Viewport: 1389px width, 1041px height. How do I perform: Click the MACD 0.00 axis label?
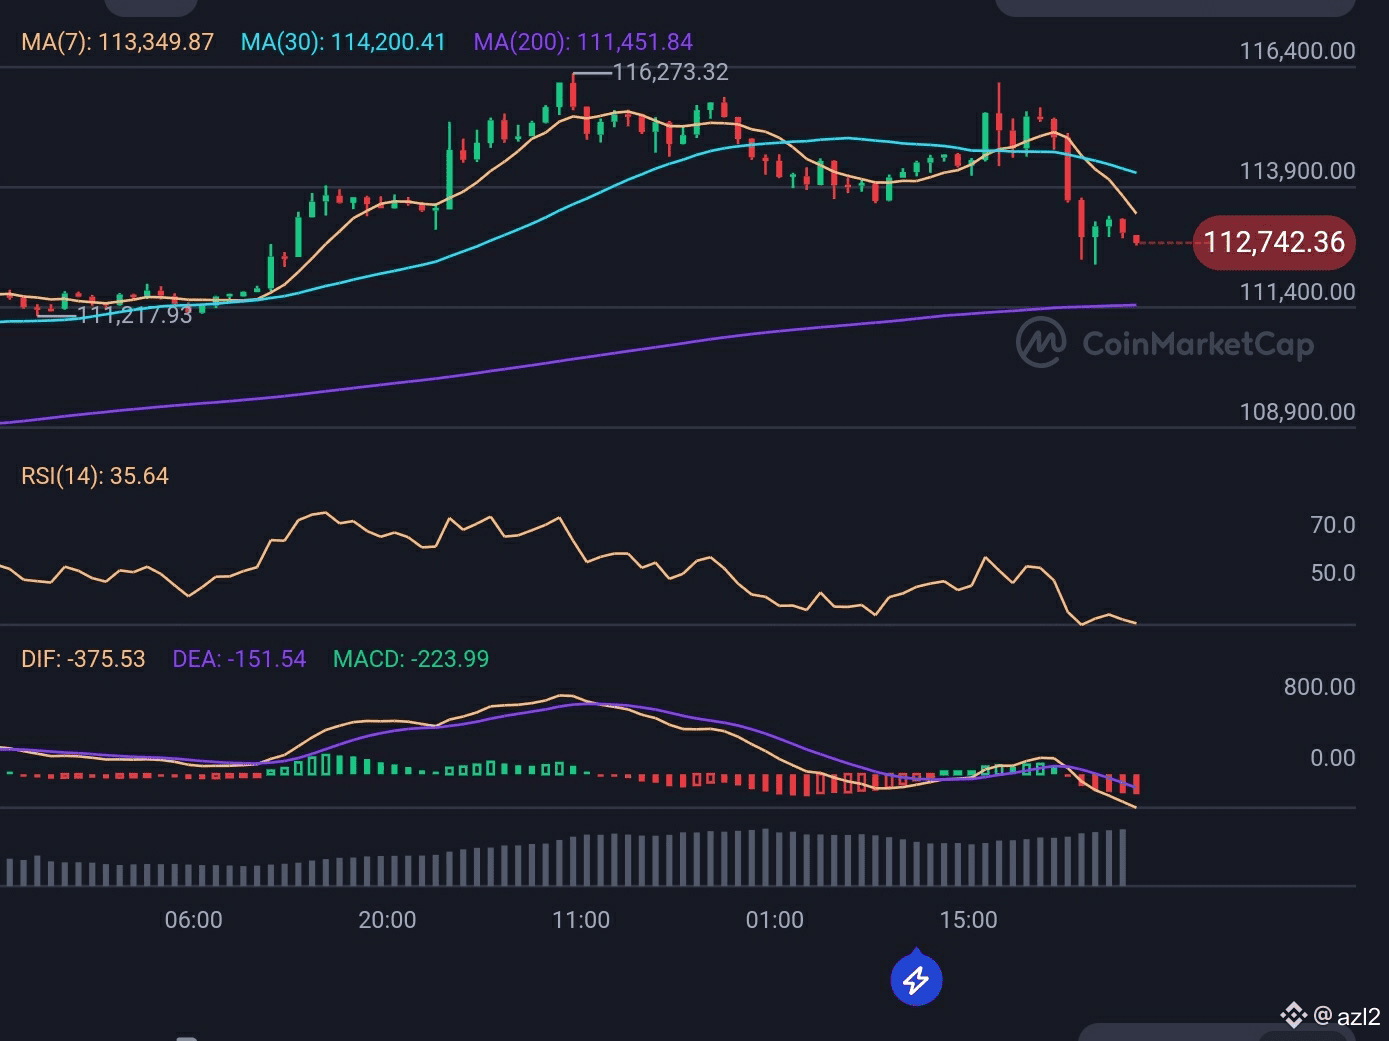coord(1333,758)
